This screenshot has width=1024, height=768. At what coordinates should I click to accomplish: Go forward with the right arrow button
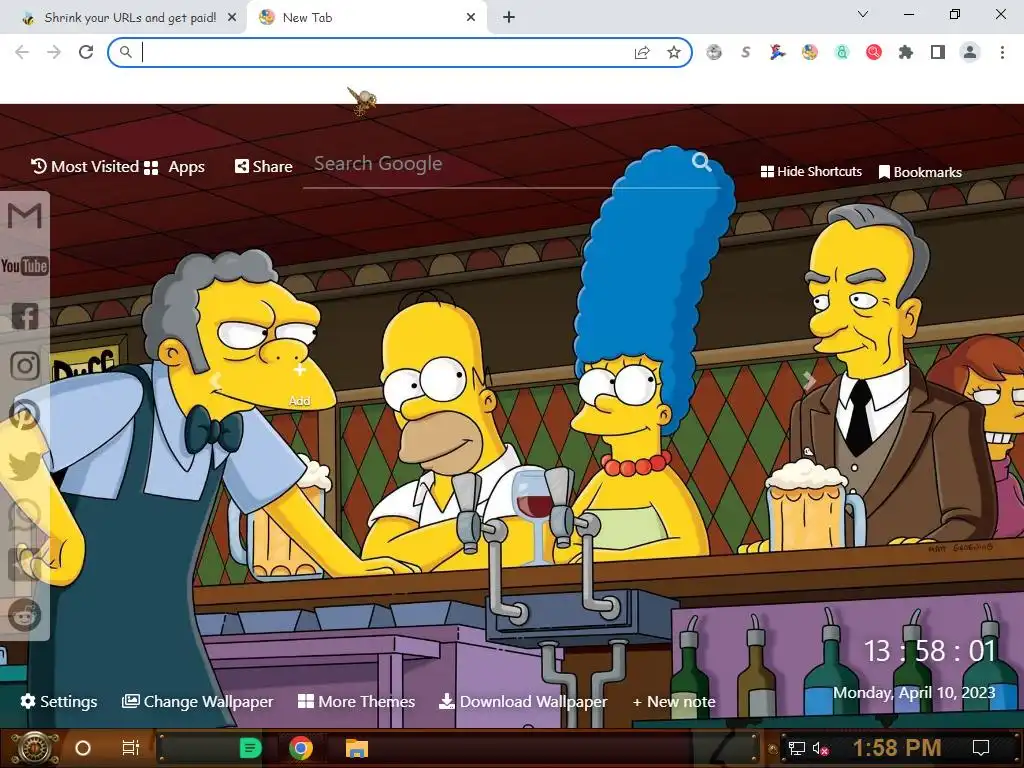[54, 52]
